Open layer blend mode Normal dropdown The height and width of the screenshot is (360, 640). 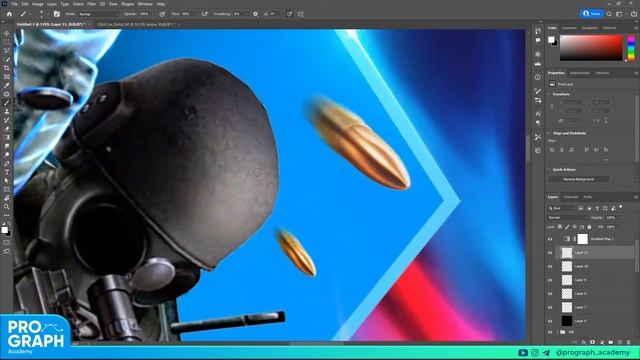coord(567,218)
